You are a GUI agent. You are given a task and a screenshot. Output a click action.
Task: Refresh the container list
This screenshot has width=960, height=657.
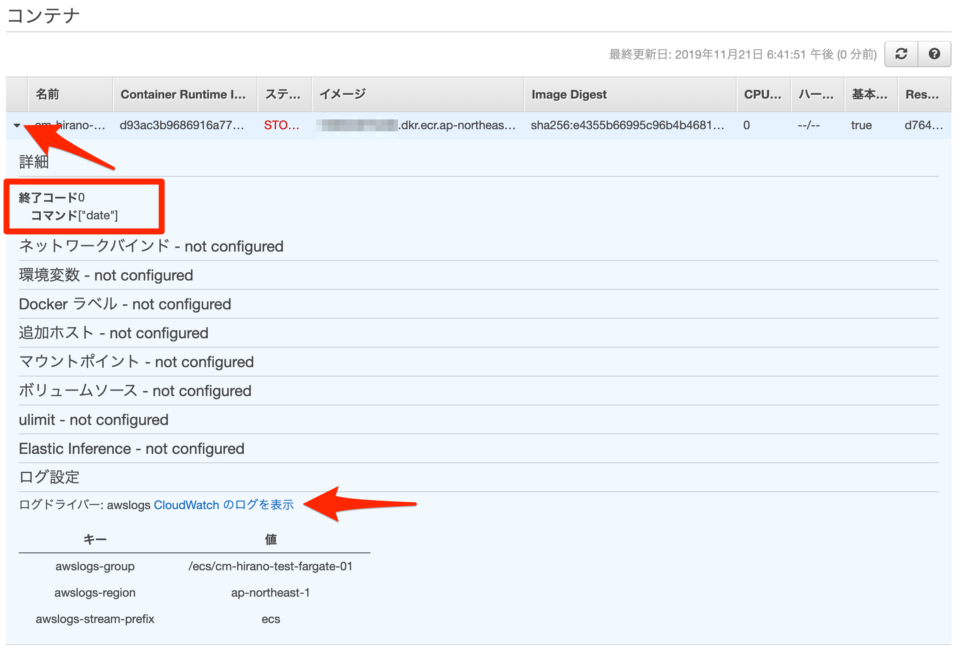[x=901, y=54]
